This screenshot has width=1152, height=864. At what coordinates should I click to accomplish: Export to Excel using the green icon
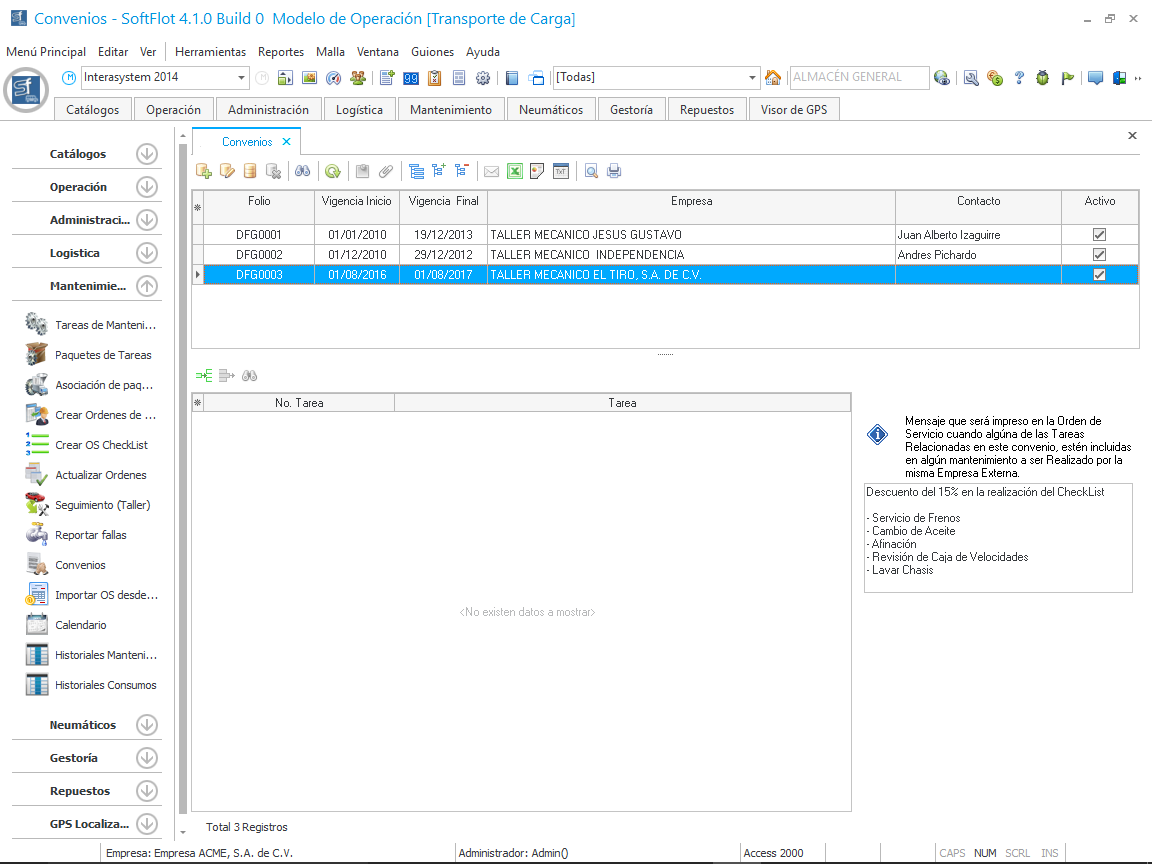(x=514, y=171)
